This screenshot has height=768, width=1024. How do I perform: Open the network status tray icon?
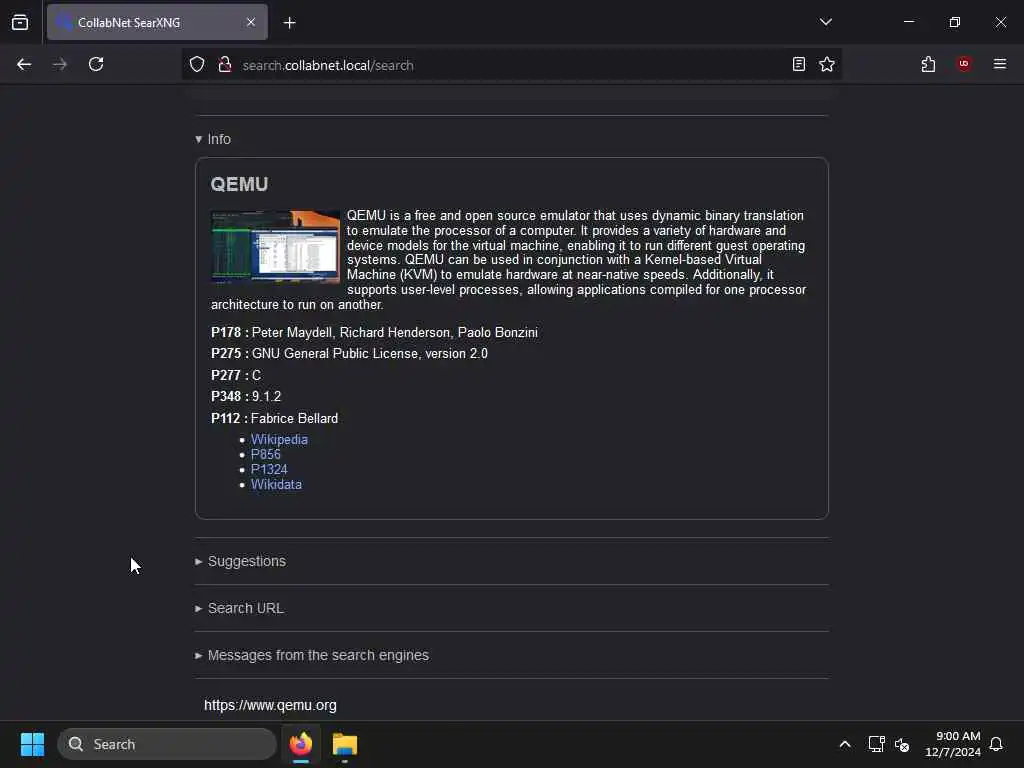(876, 744)
